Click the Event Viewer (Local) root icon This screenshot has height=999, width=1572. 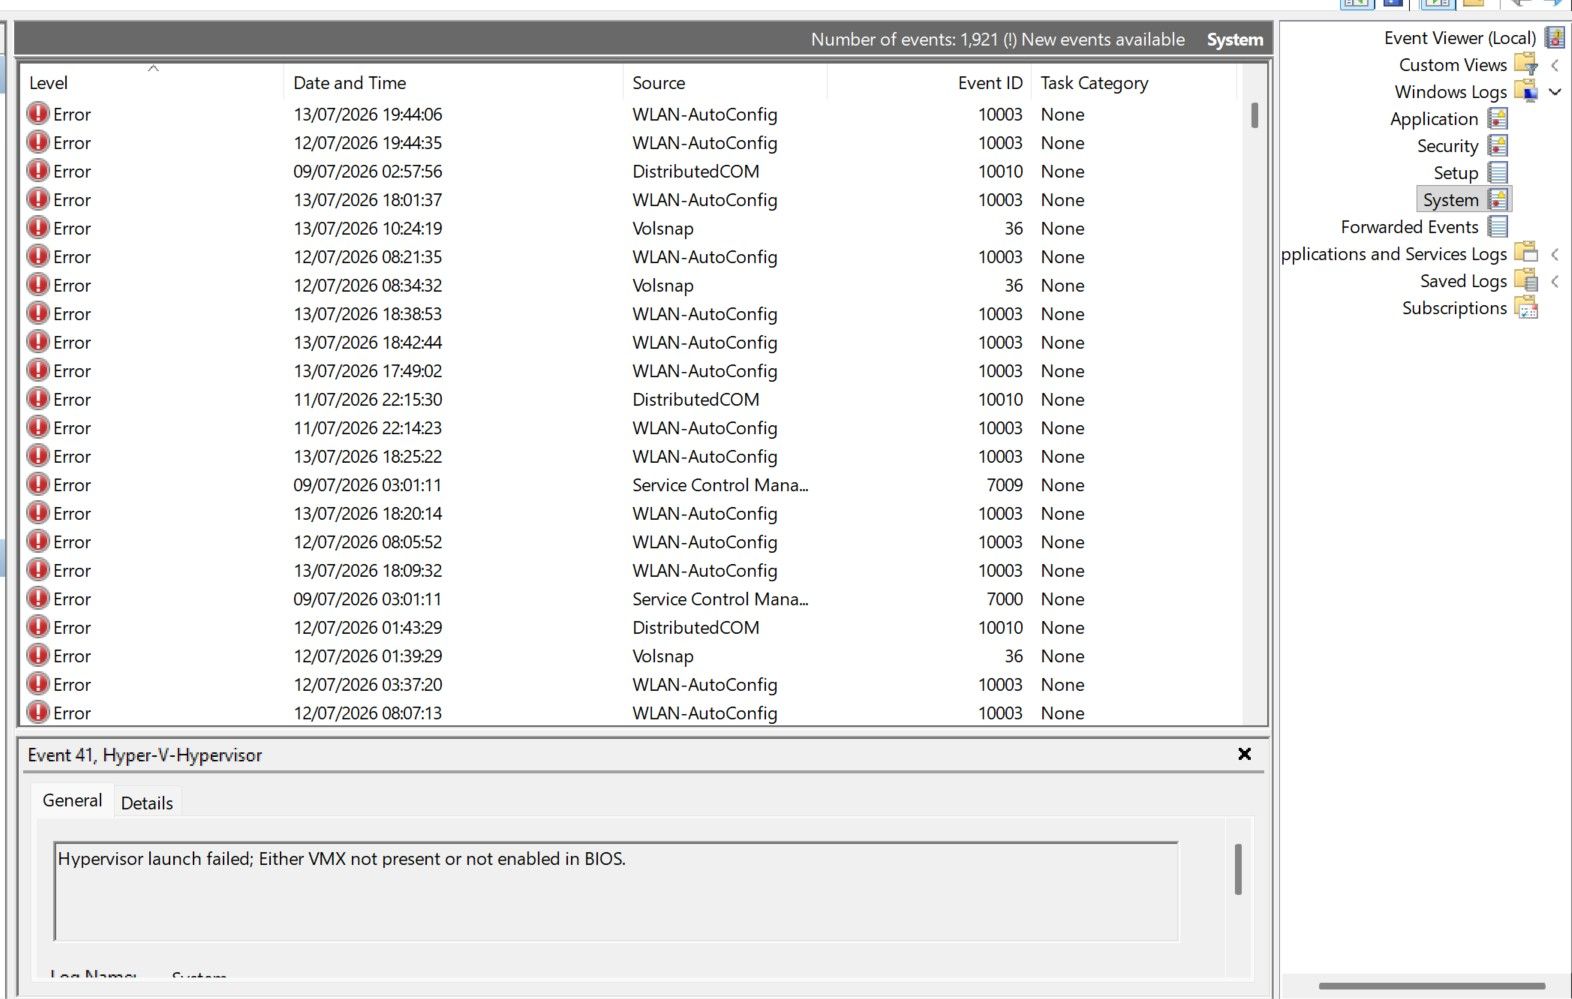pos(1554,38)
